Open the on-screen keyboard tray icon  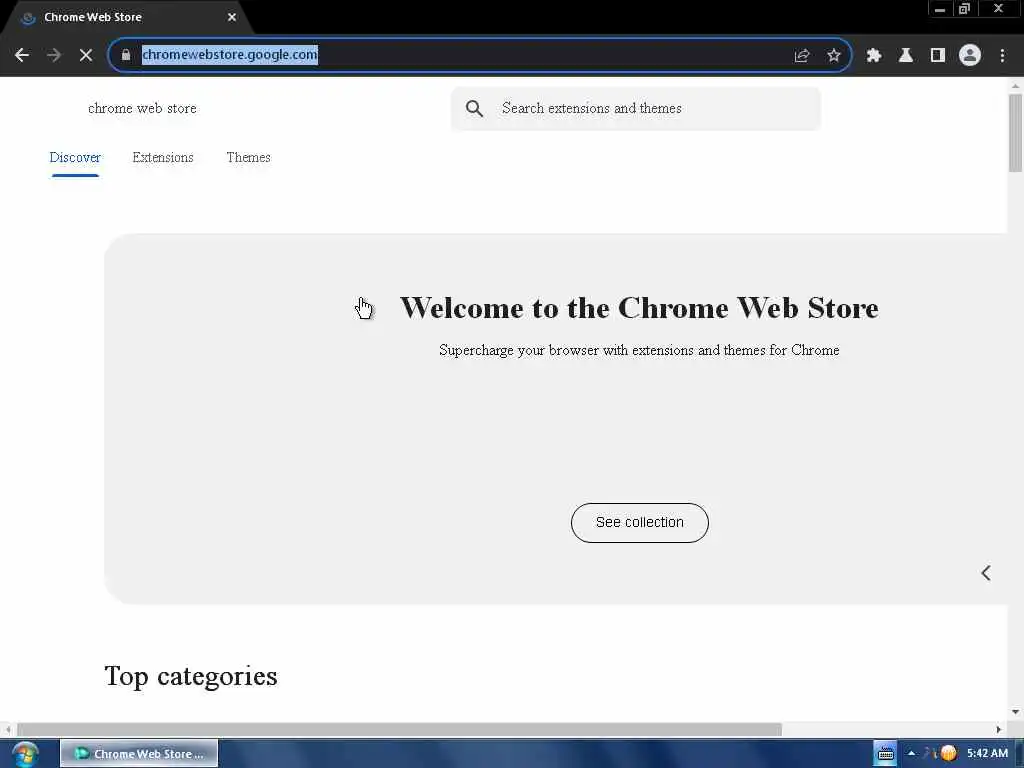pos(886,754)
